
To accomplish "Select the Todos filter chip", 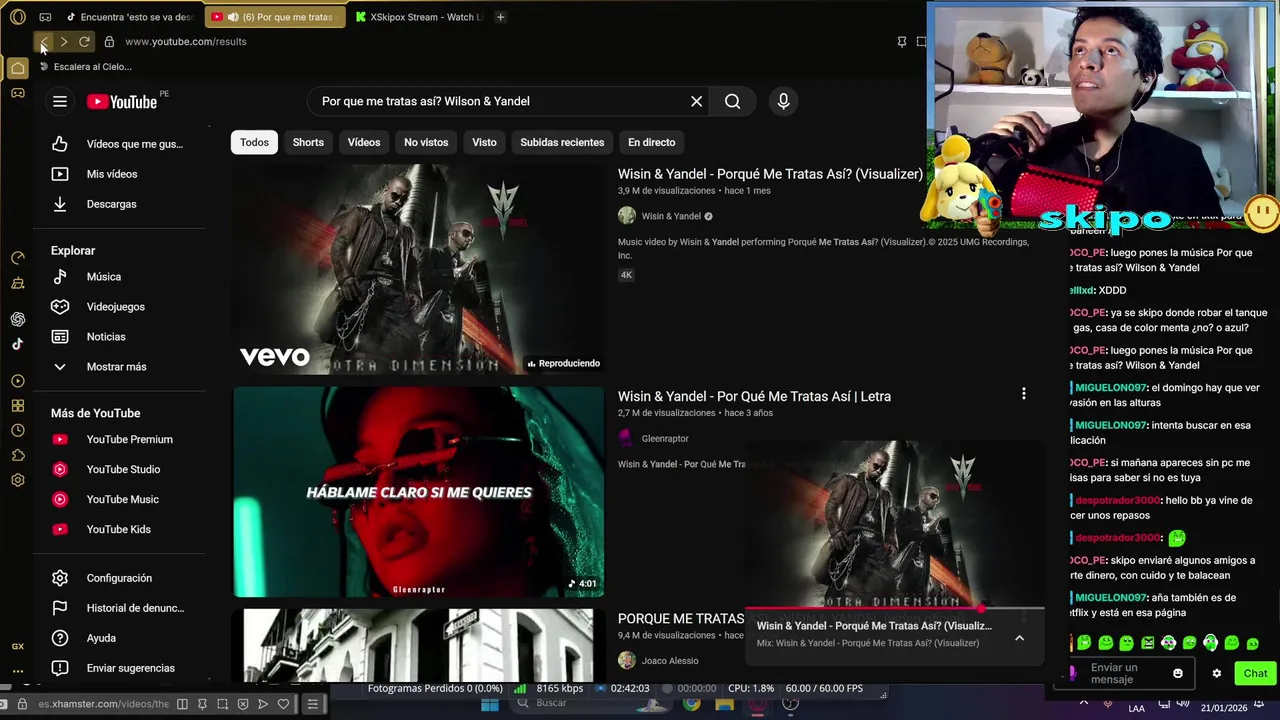I will coord(254,142).
